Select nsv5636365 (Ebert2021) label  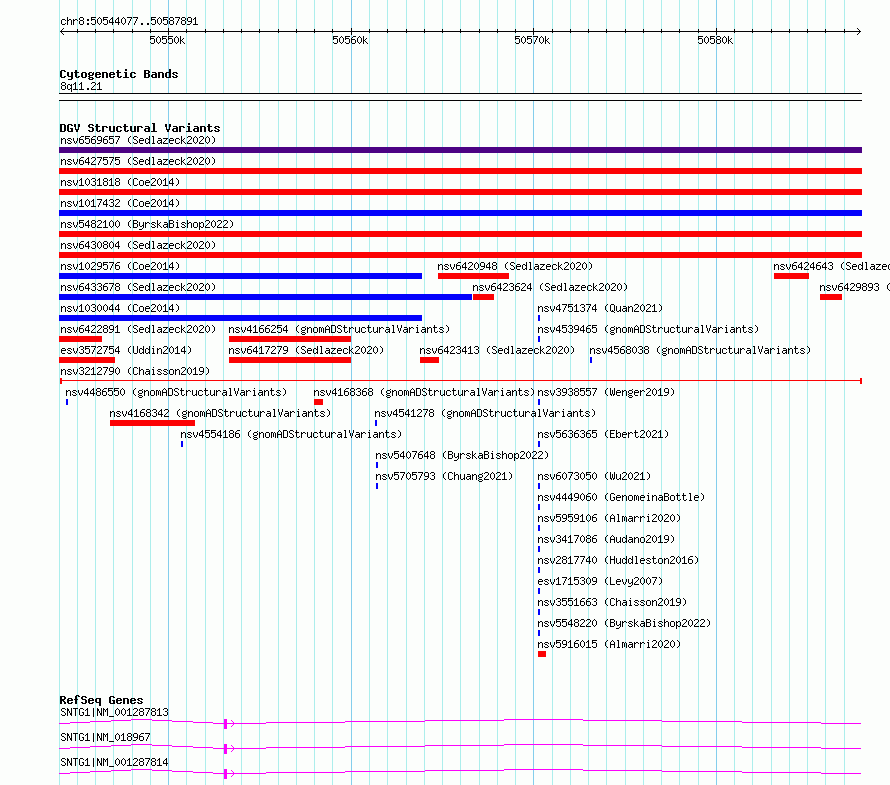pos(603,434)
